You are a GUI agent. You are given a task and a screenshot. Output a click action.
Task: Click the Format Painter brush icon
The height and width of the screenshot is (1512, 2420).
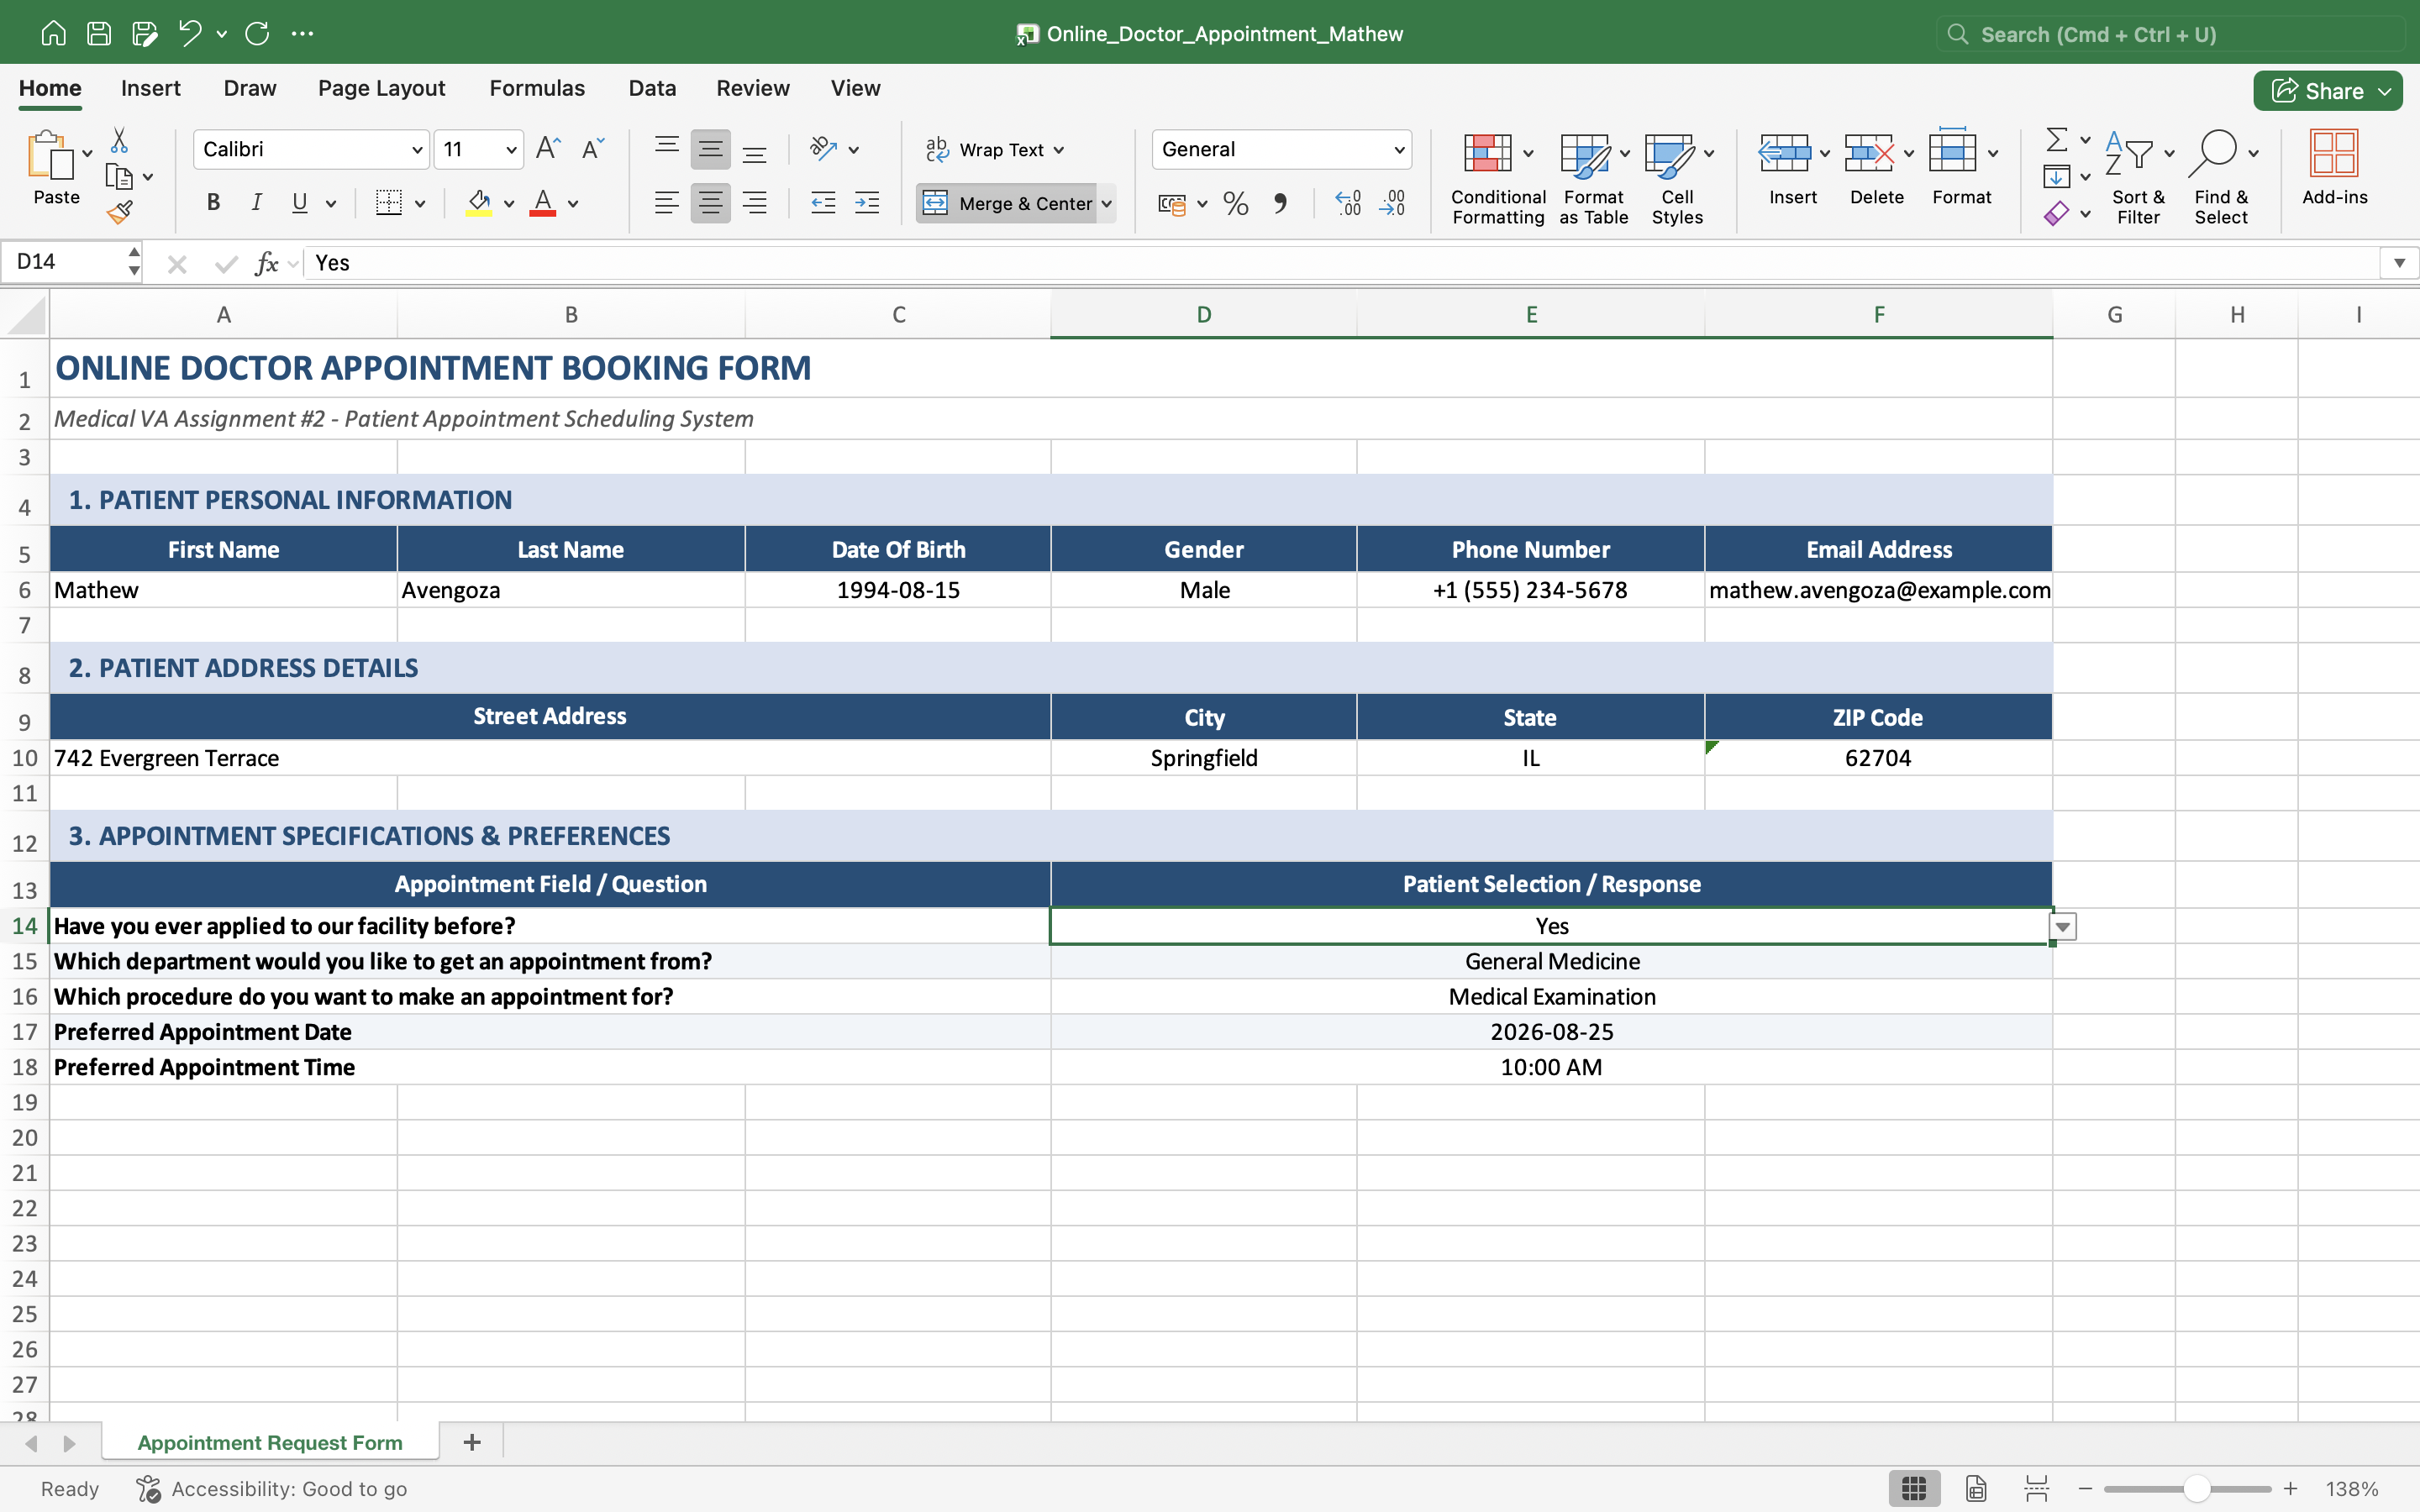point(120,212)
